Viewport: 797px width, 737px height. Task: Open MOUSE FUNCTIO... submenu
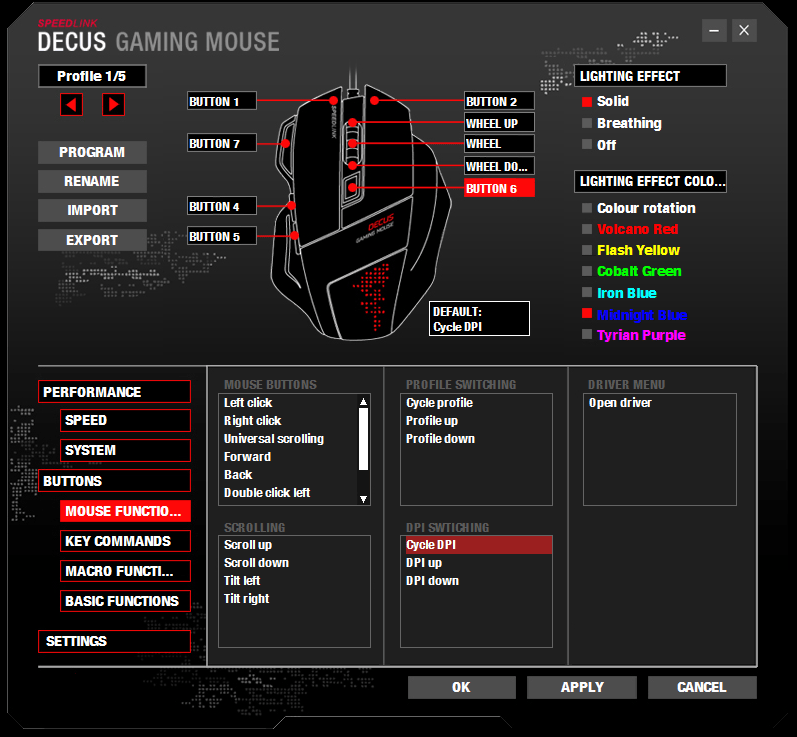pos(125,511)
